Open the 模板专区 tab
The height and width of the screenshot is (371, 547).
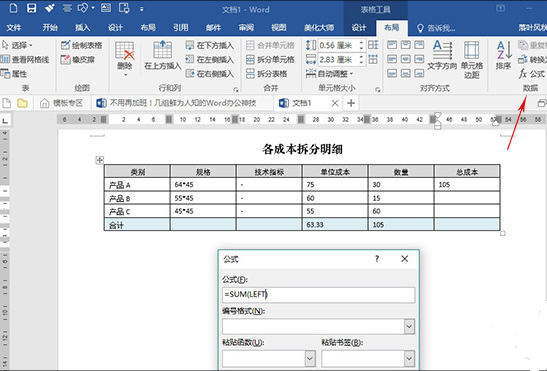62,103
